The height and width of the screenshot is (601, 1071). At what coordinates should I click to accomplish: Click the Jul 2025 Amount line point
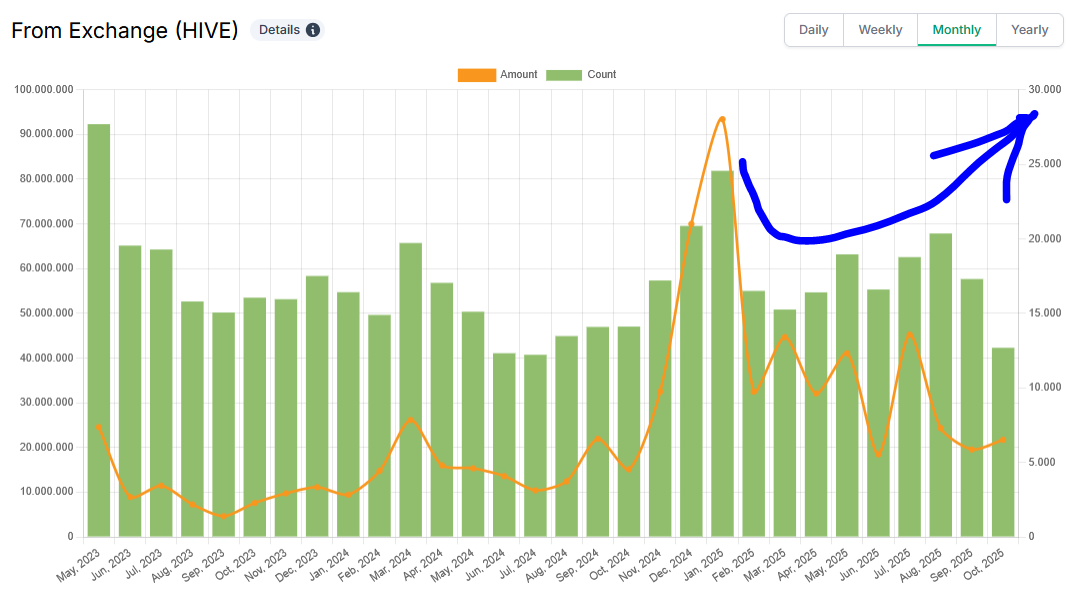click(x=909, y=334)
